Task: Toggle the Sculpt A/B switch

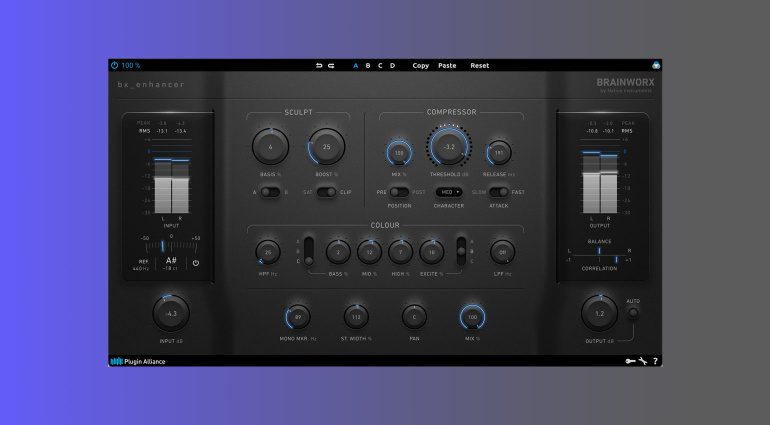Action: [x=270, y=192]
